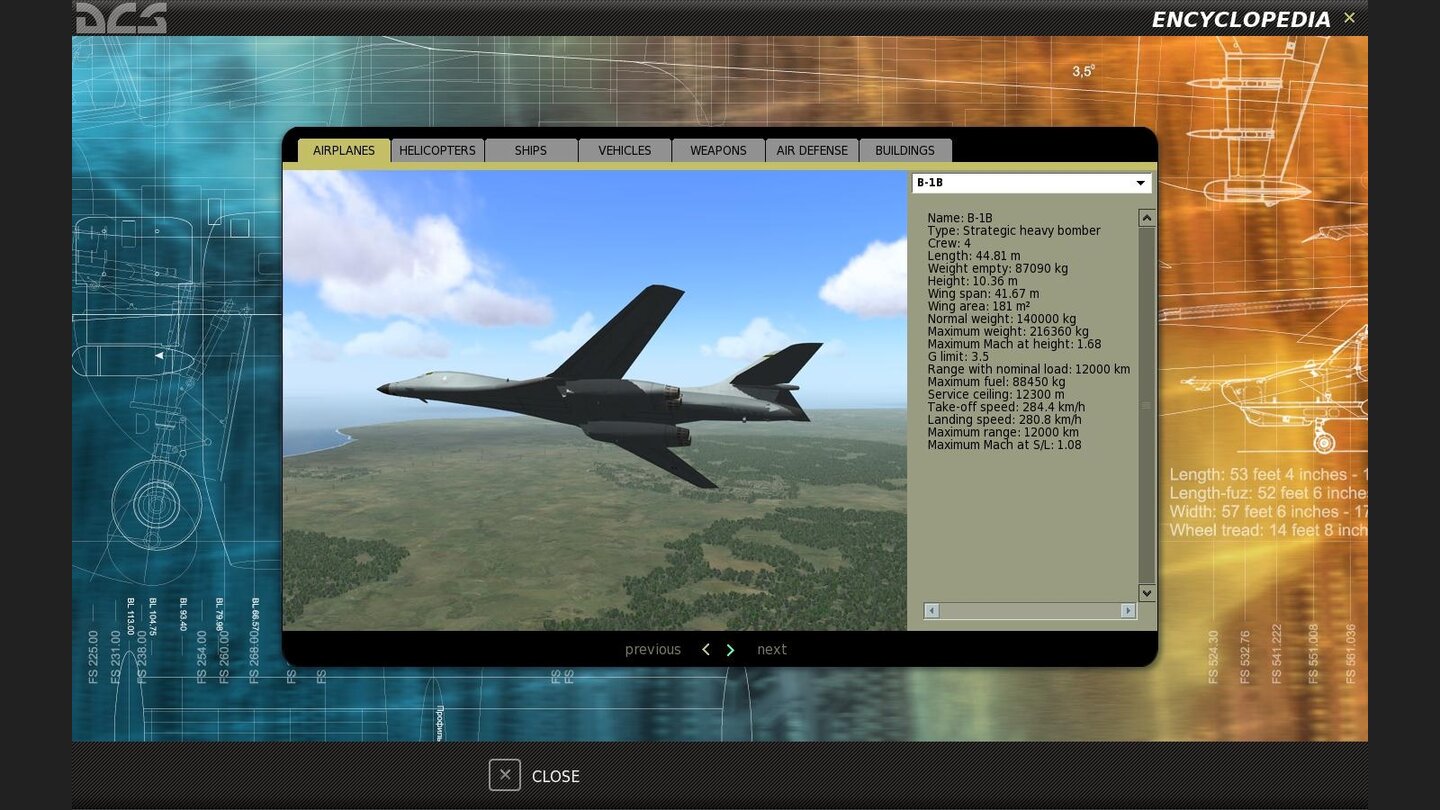Click the 'Crew: 4' line
1440x810 pixels.
949,243
